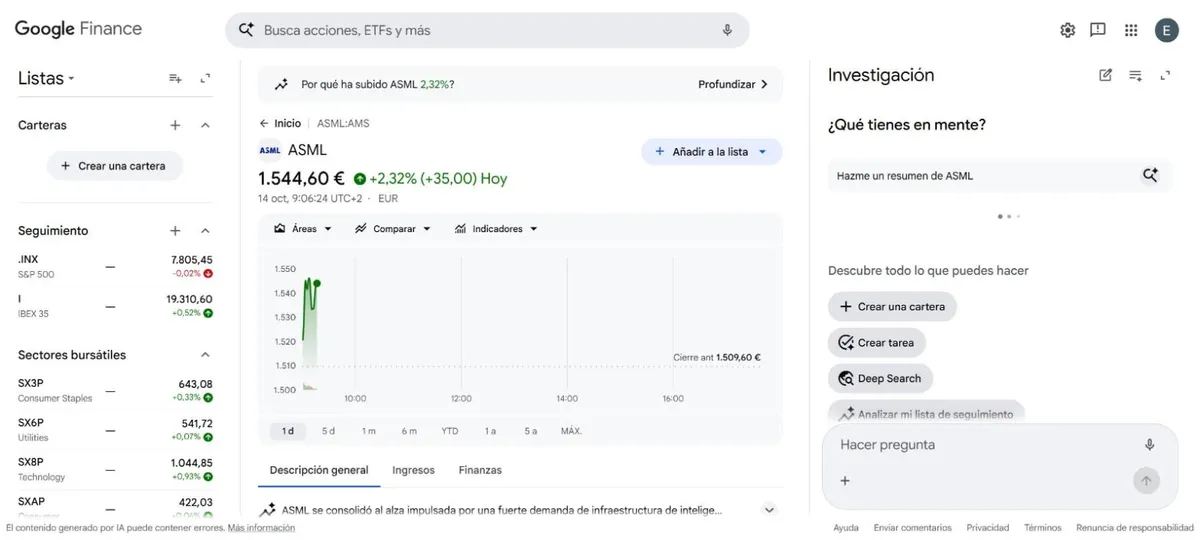The image size is (1200, 540).
Task: Click add new list icon beside Listas
Action: (175, 78)
